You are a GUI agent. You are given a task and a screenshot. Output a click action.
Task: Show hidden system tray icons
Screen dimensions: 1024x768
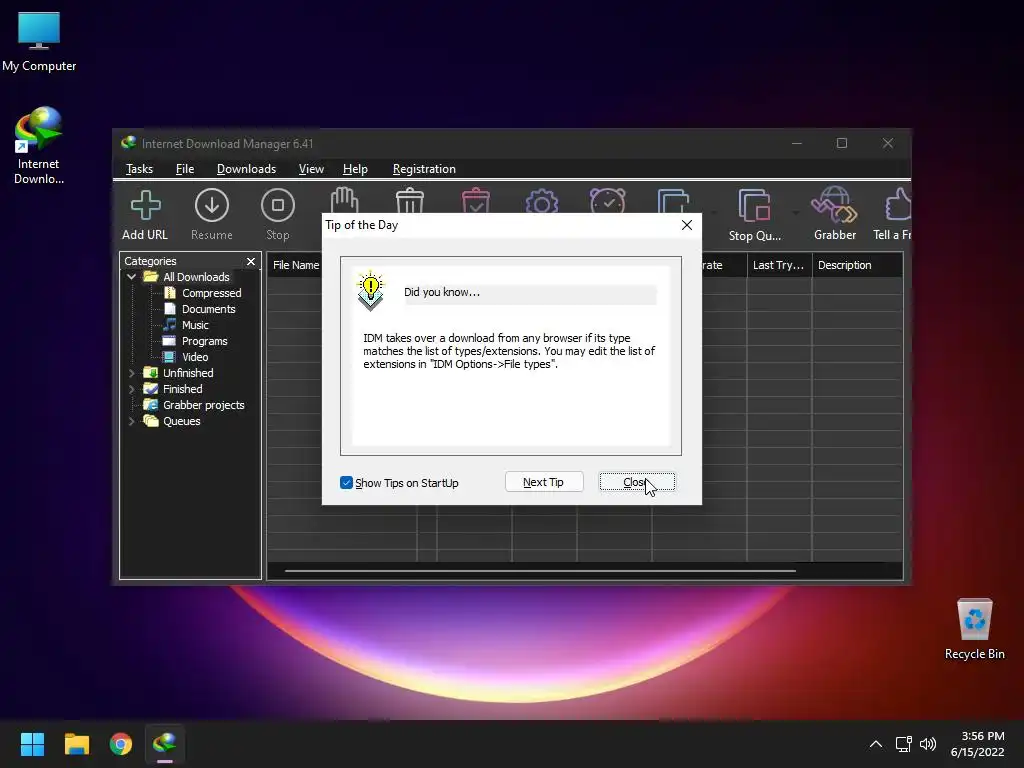[876, 744]
